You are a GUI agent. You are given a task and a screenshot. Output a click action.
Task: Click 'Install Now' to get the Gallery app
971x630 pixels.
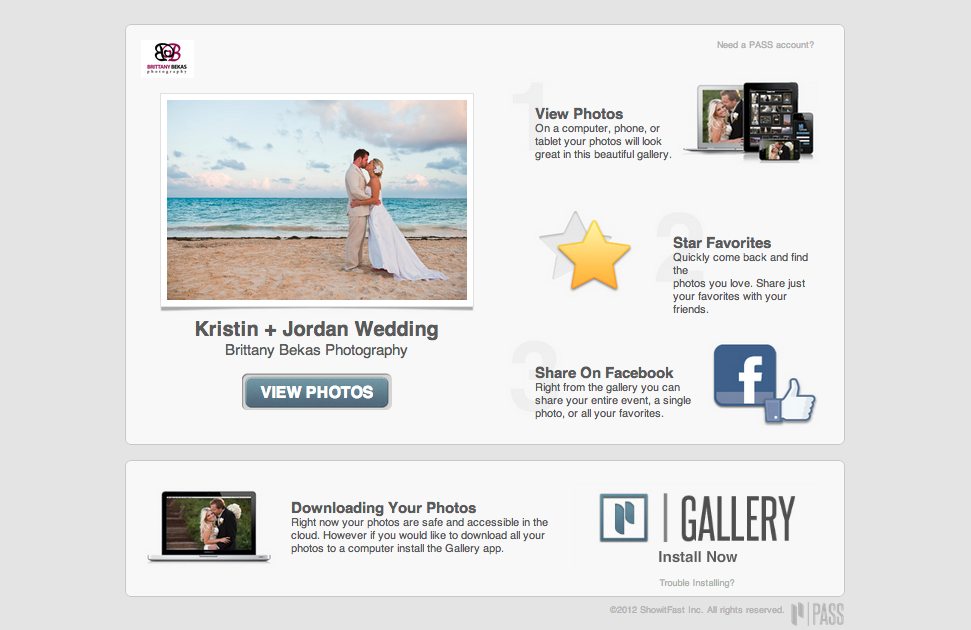697,557
